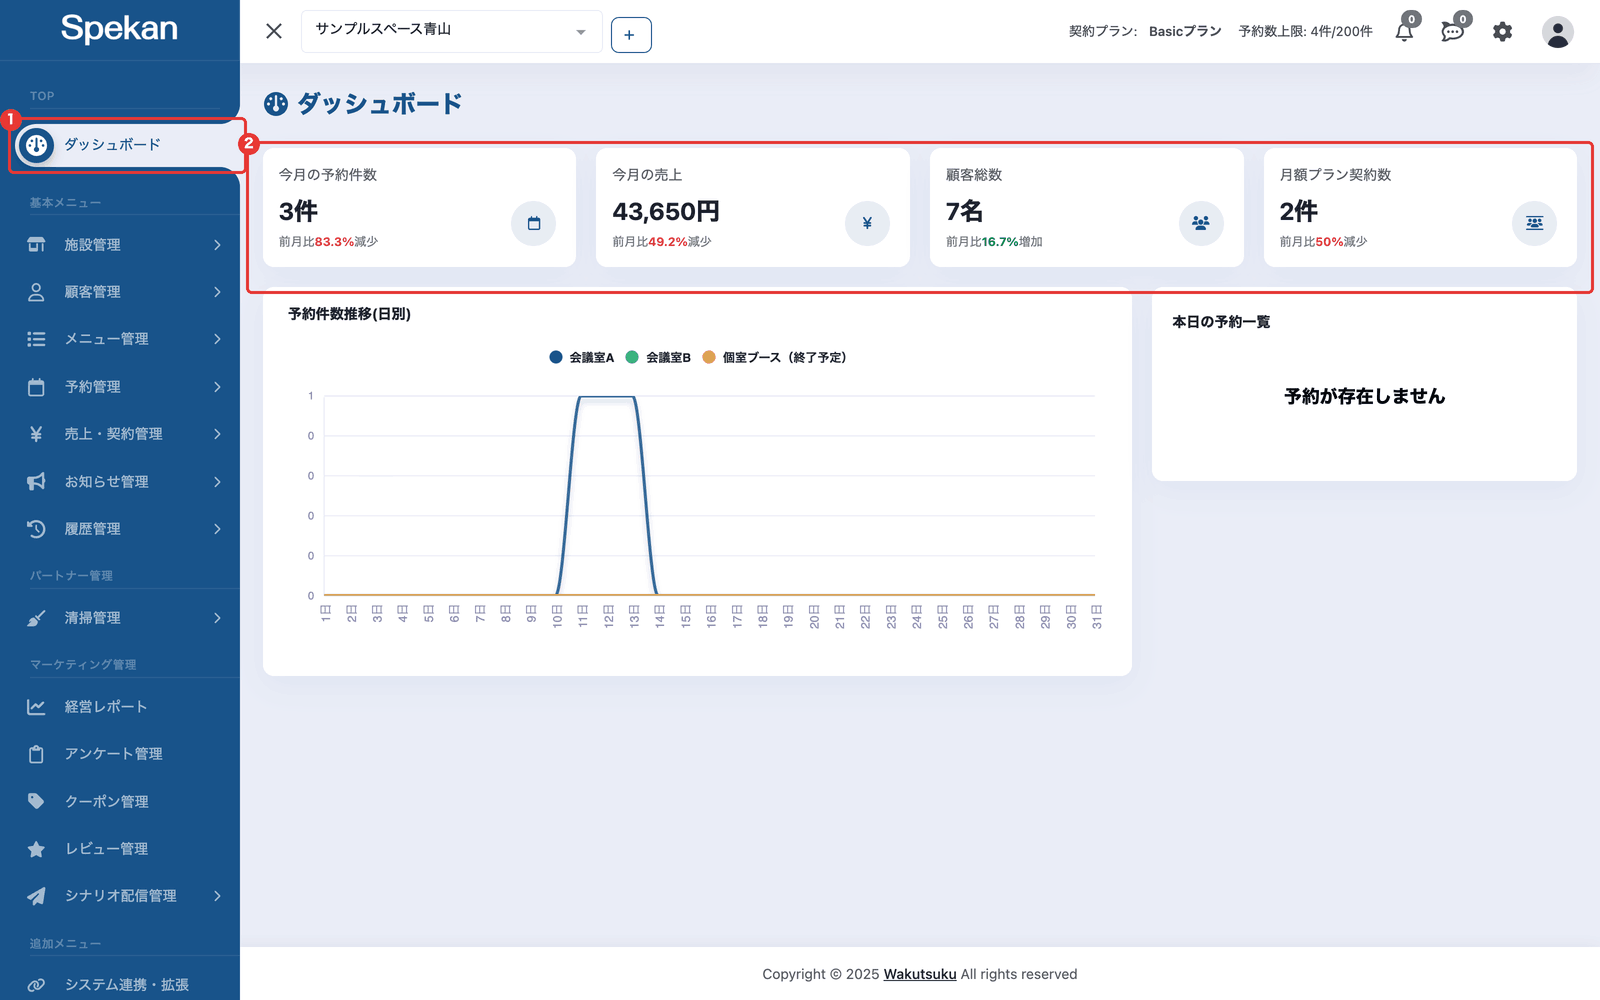Screen dimensions: 1600x1000
Task: Click the お知らせ管理 megaphone icon
Action: pyautogui.click(x=36, y=482)
